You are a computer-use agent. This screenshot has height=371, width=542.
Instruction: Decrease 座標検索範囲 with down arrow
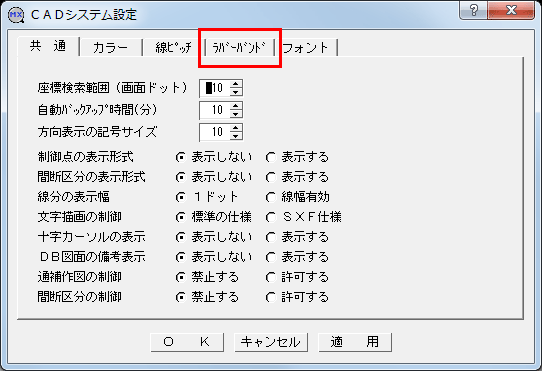point(236,92)
